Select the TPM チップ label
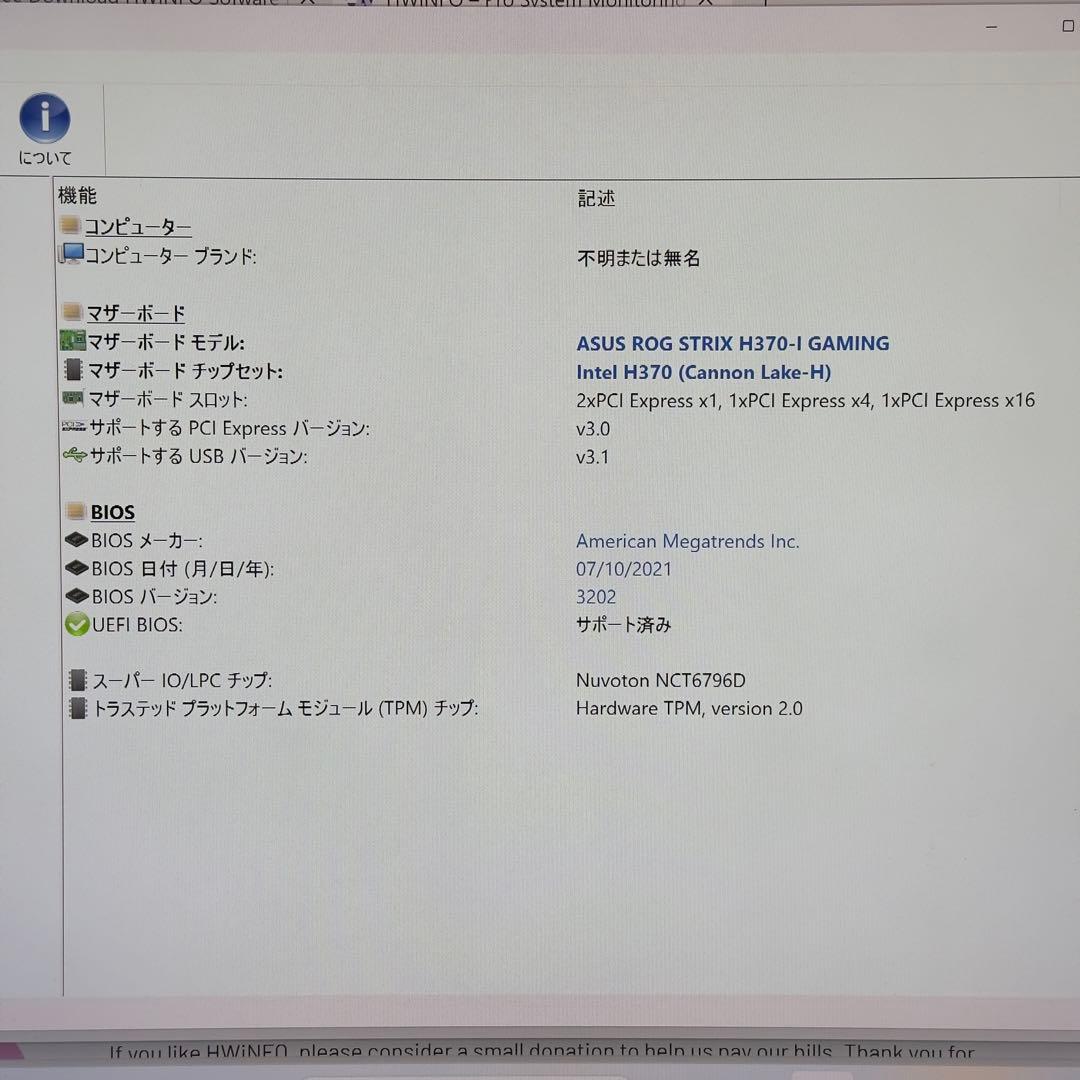This screenshot has width=1080, height=1080. click(x=285, y=709)
